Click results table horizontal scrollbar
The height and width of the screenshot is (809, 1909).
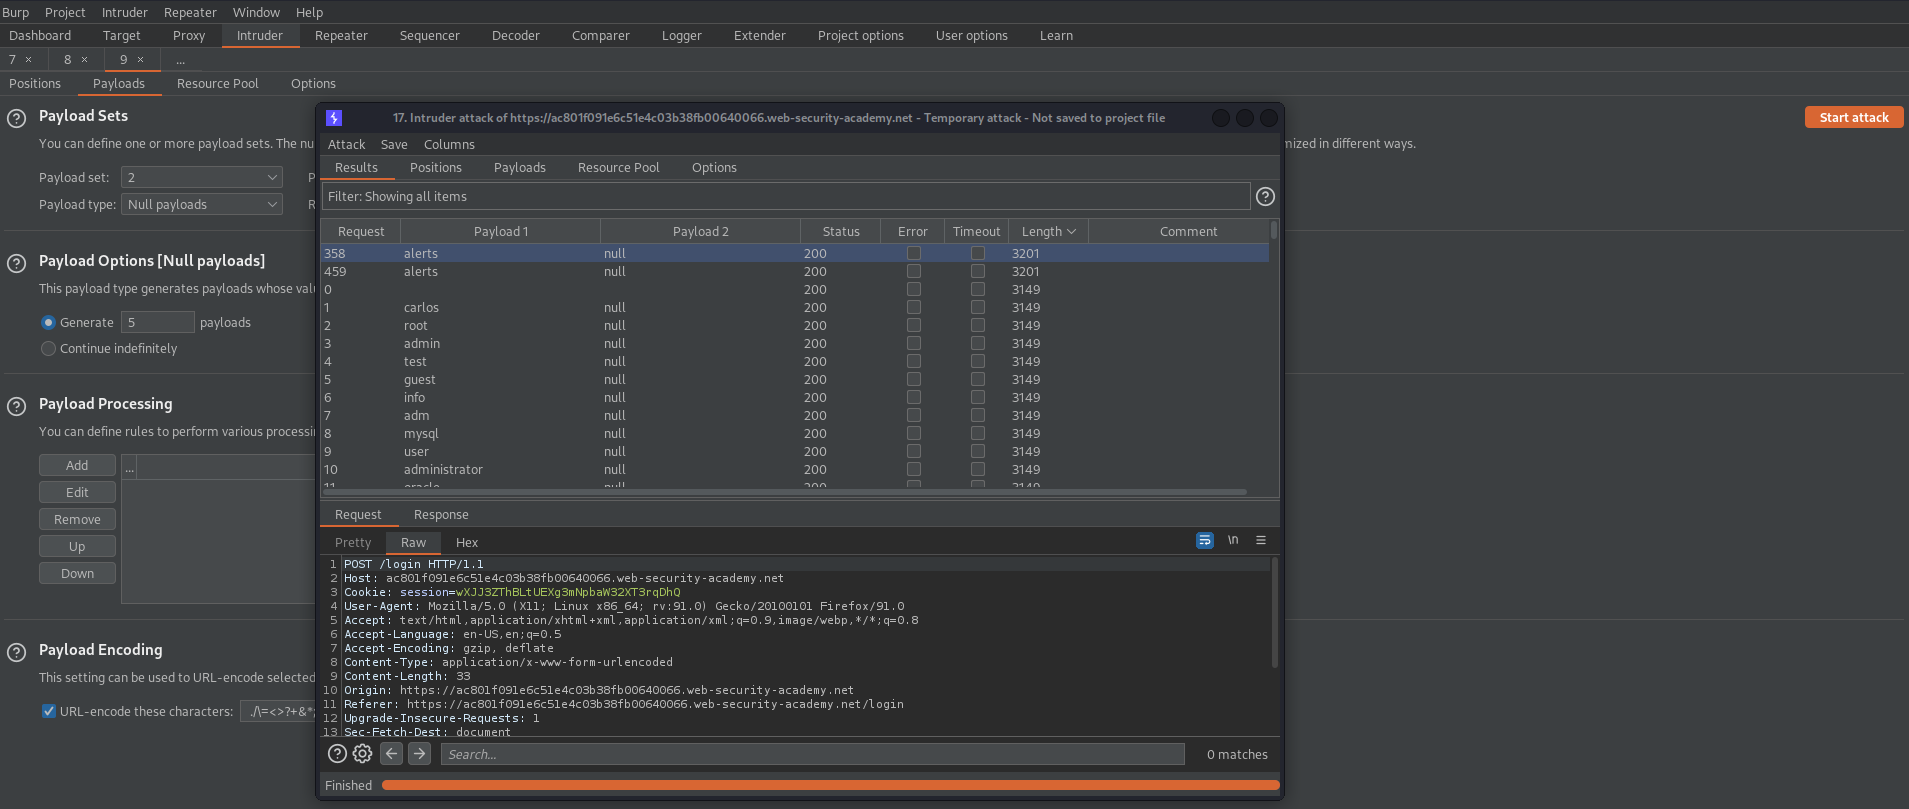785,492
